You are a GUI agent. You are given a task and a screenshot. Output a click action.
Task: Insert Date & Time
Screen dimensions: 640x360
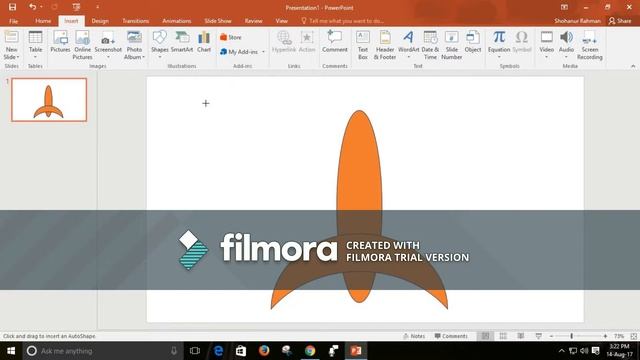430,45
